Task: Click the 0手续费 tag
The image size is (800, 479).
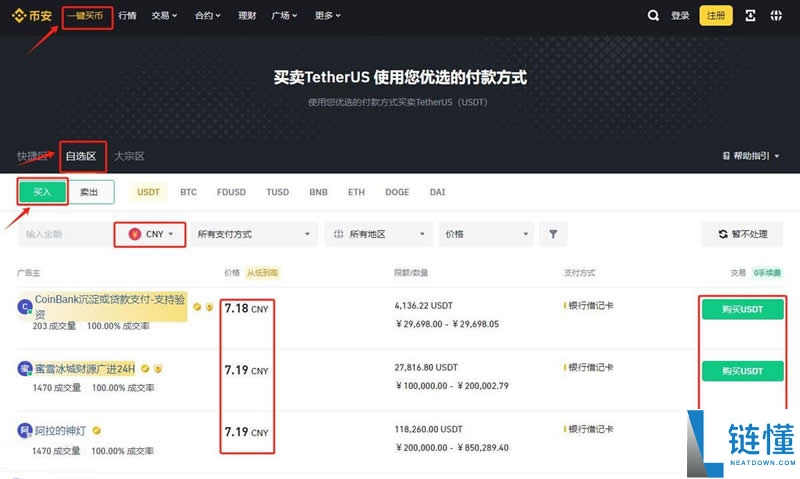Action: (767, 273)
